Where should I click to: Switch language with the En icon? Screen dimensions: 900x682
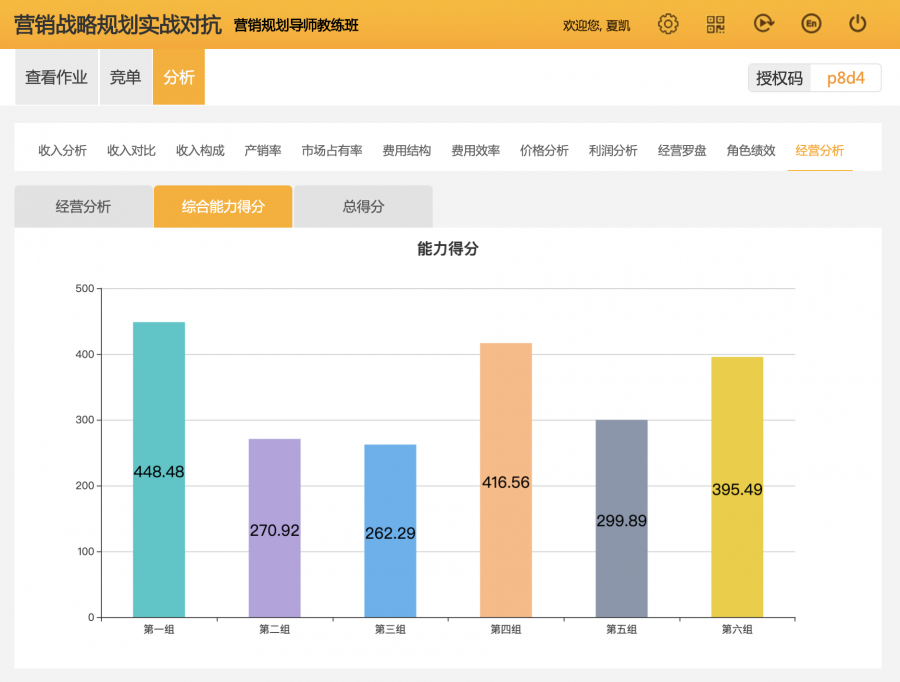[x=811, y=24]
